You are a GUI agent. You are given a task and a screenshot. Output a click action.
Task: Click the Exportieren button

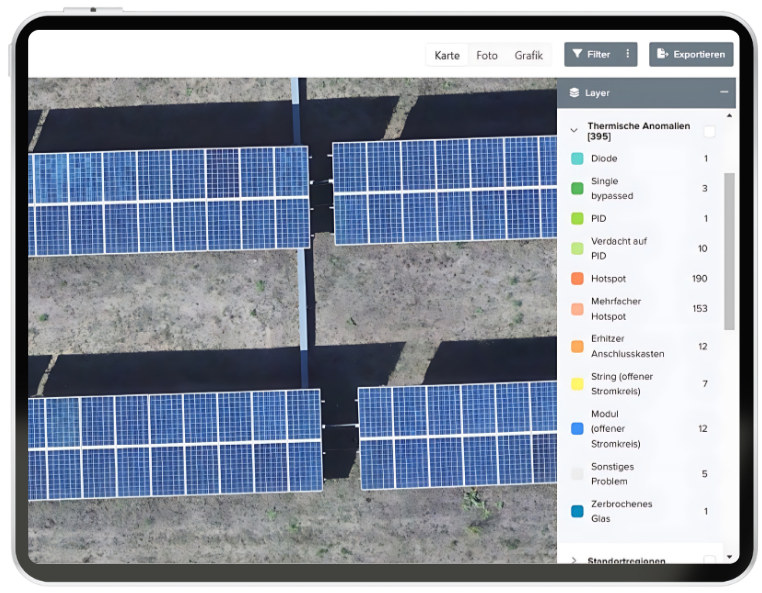point(691,54)
